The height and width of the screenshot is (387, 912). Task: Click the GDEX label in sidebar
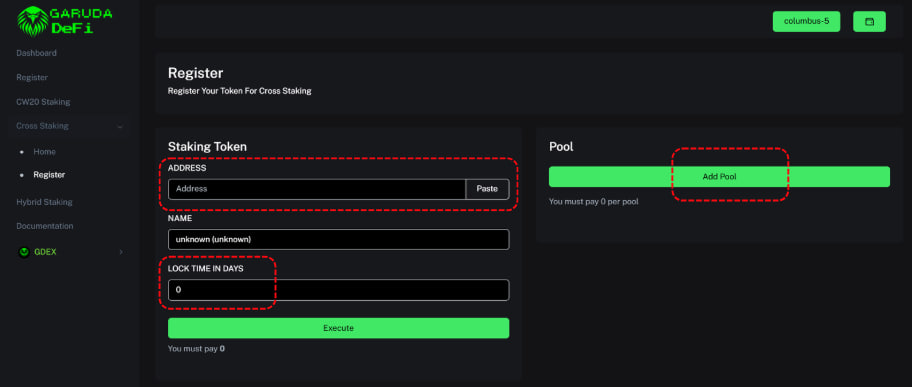pos(45,252)
